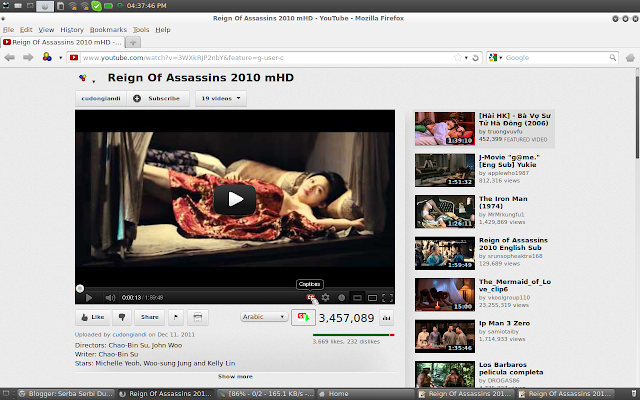This screenshot has height=400, width=640.
Task: Open Reign of Assassins 2010 English Sub
Action: (513, 244)
